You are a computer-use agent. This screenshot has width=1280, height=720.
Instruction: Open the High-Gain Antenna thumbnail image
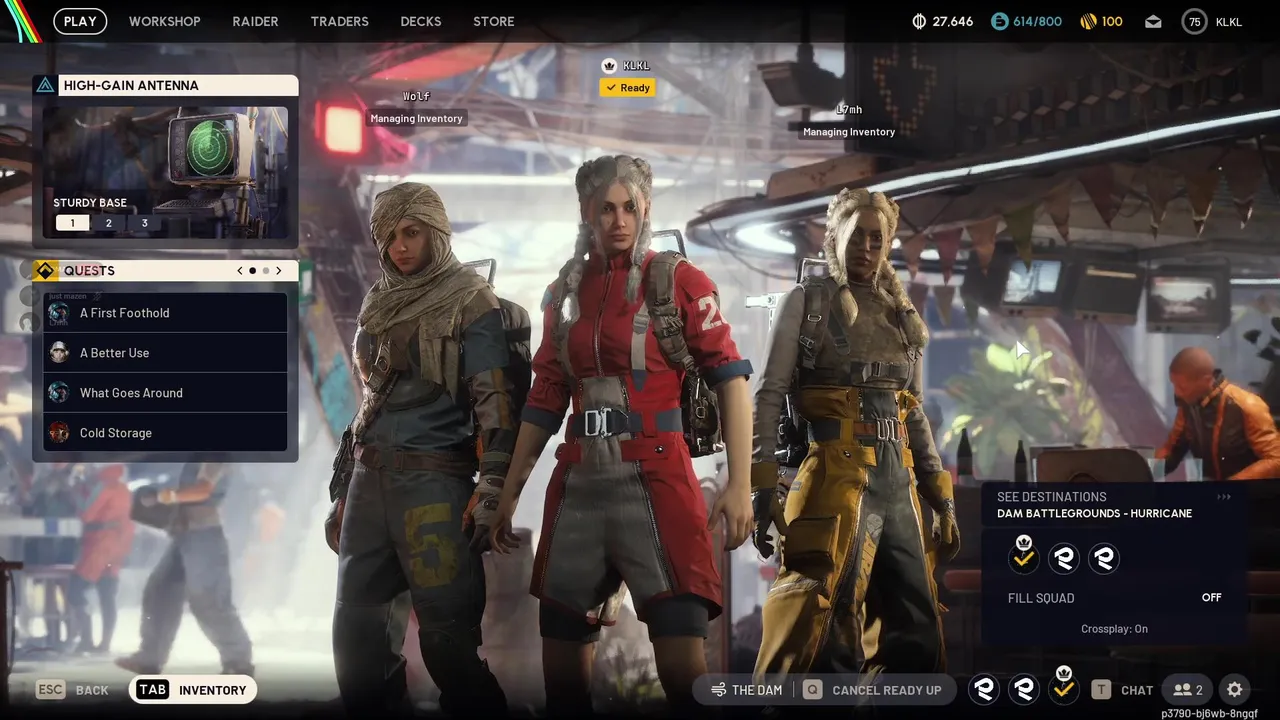point(165,174)
